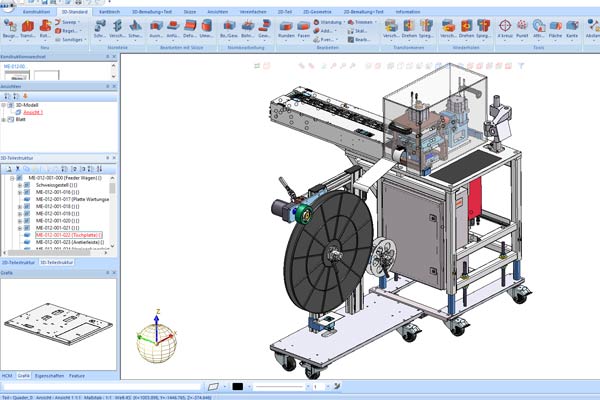The image size is (600, 400).
Task: Select the Anfü... add-on tool
Action: pos(173,29)
